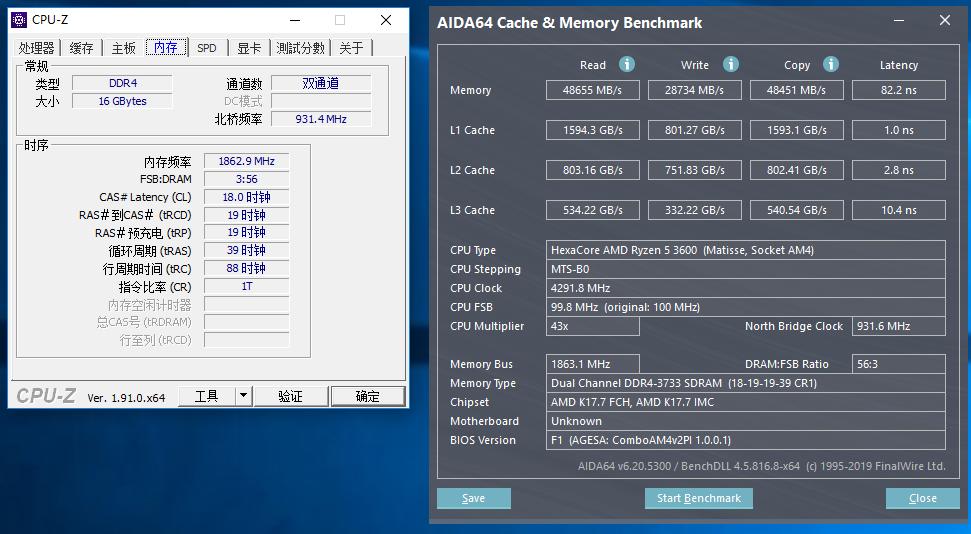971x534 pixels.
Task: Click the 931.4 MHz 北桥频率 value
Action: coord(321,119)
